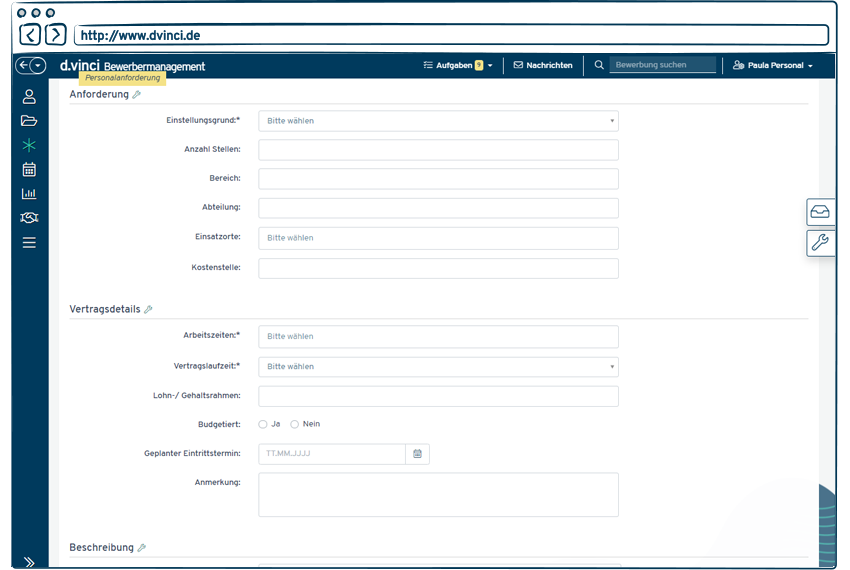This screenshot has width=850, height=570.
Task: Click the Personalanforderung yellow tag
Action: tap(123, 78)
